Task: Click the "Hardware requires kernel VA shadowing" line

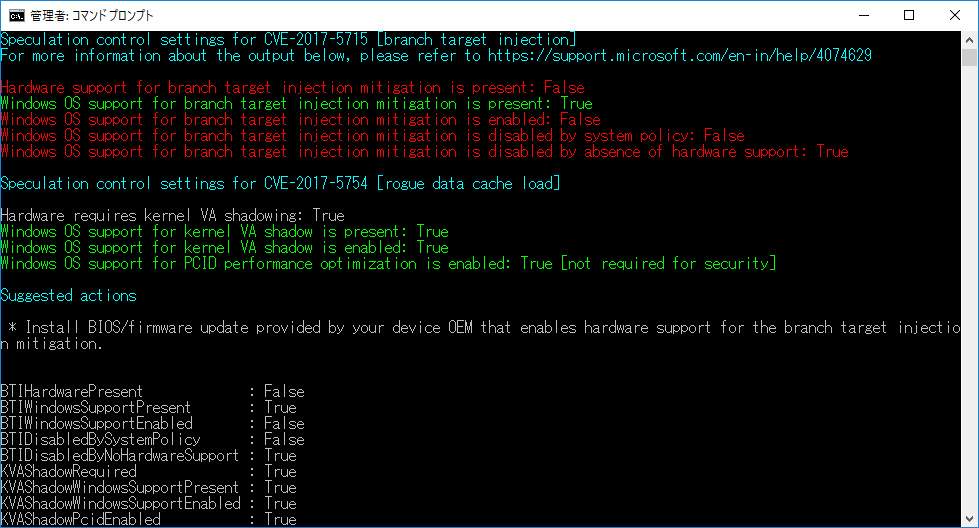Action: click(x=172, y=216)
